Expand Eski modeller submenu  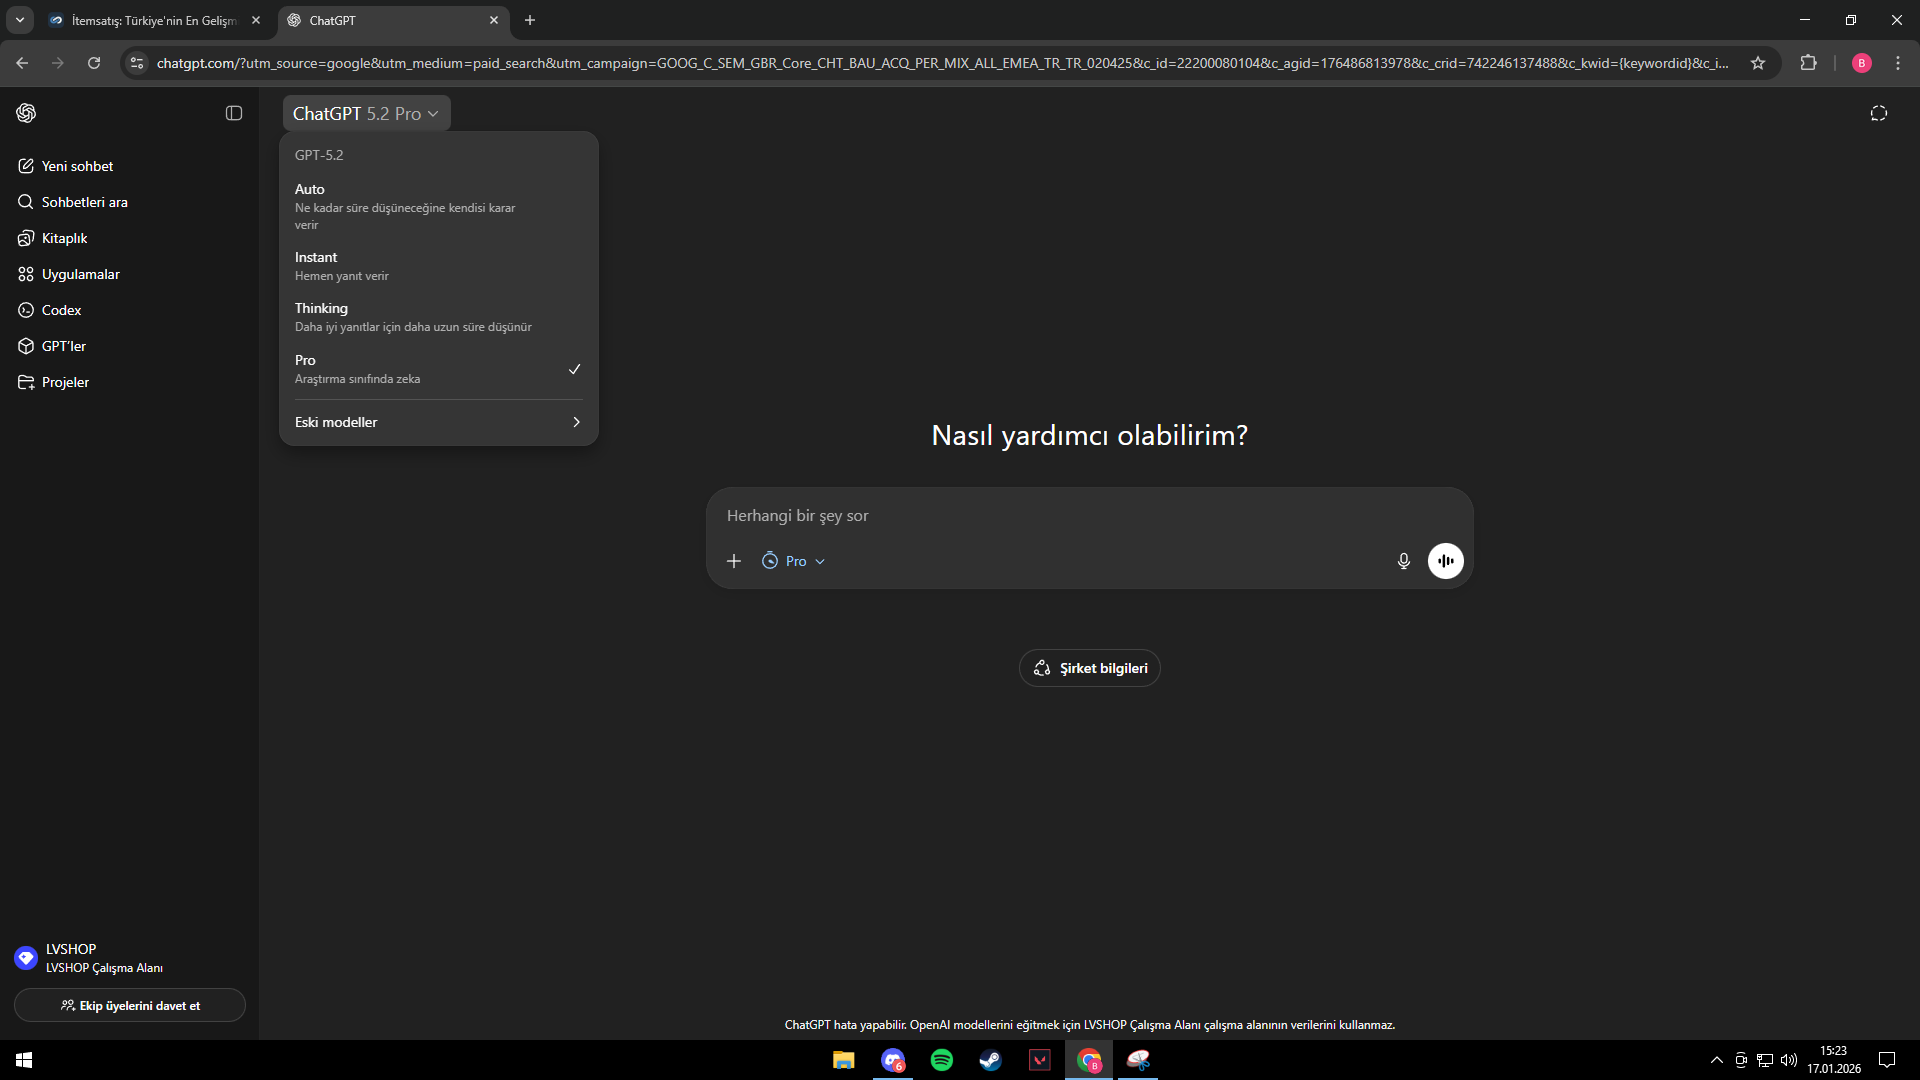tap(438, 422)
